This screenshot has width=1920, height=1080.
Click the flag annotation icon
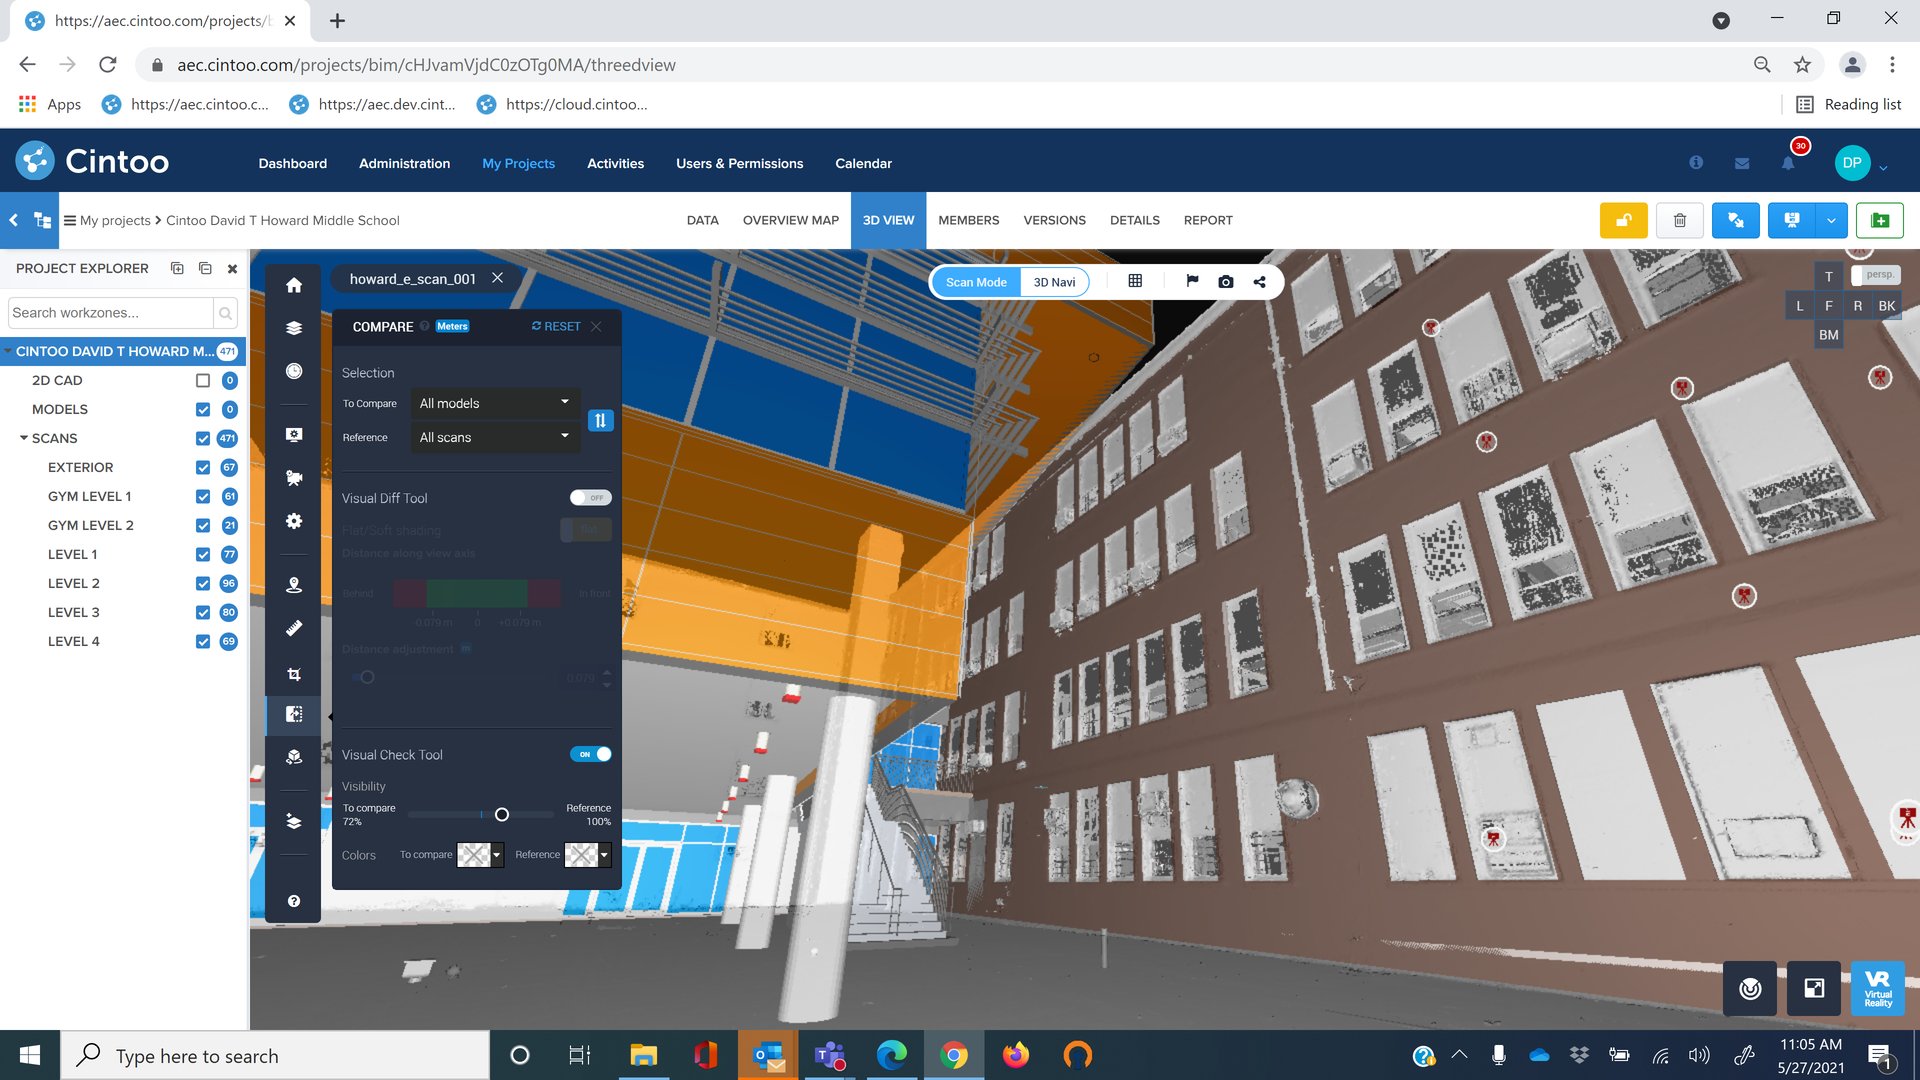[x=1191, y=282]
